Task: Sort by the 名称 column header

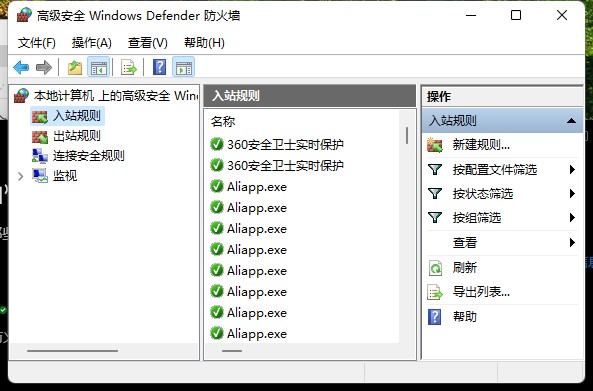Action: 223,122
